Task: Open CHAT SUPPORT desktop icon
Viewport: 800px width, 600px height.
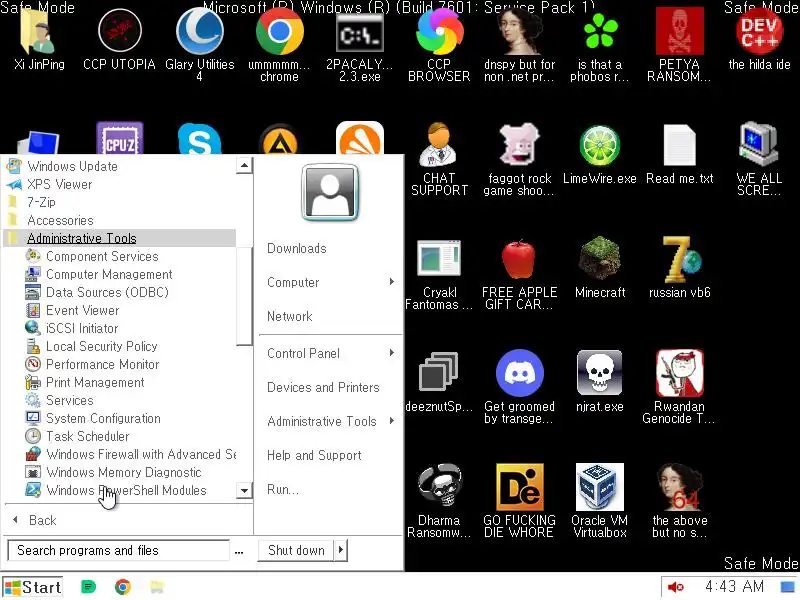Action: tap(439, 145)
